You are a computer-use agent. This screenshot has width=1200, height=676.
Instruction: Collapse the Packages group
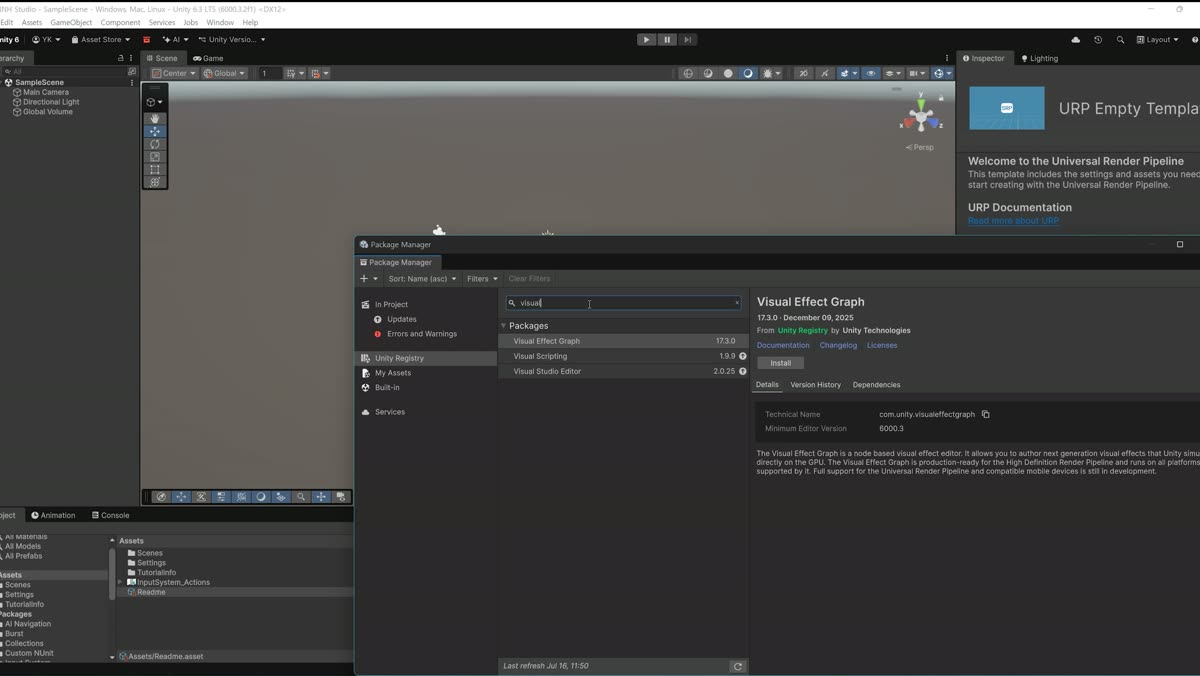coord(504,326)
